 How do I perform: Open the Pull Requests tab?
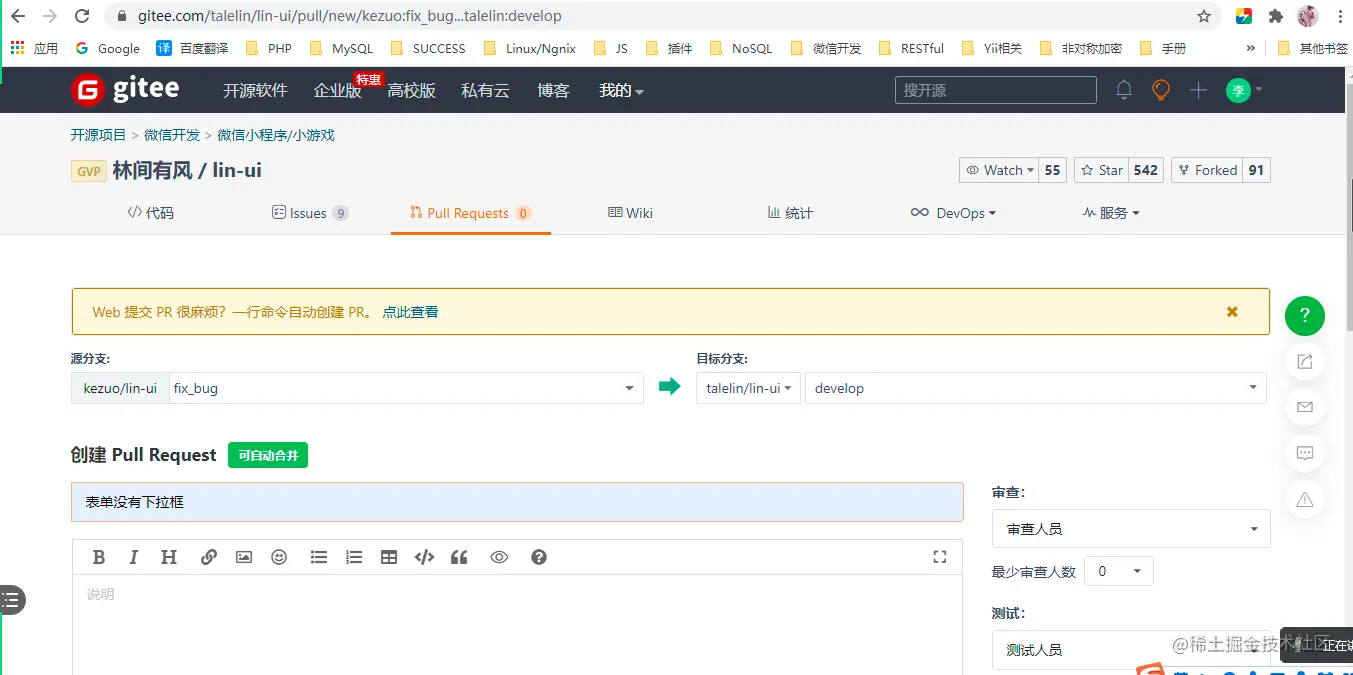point(470,213)
